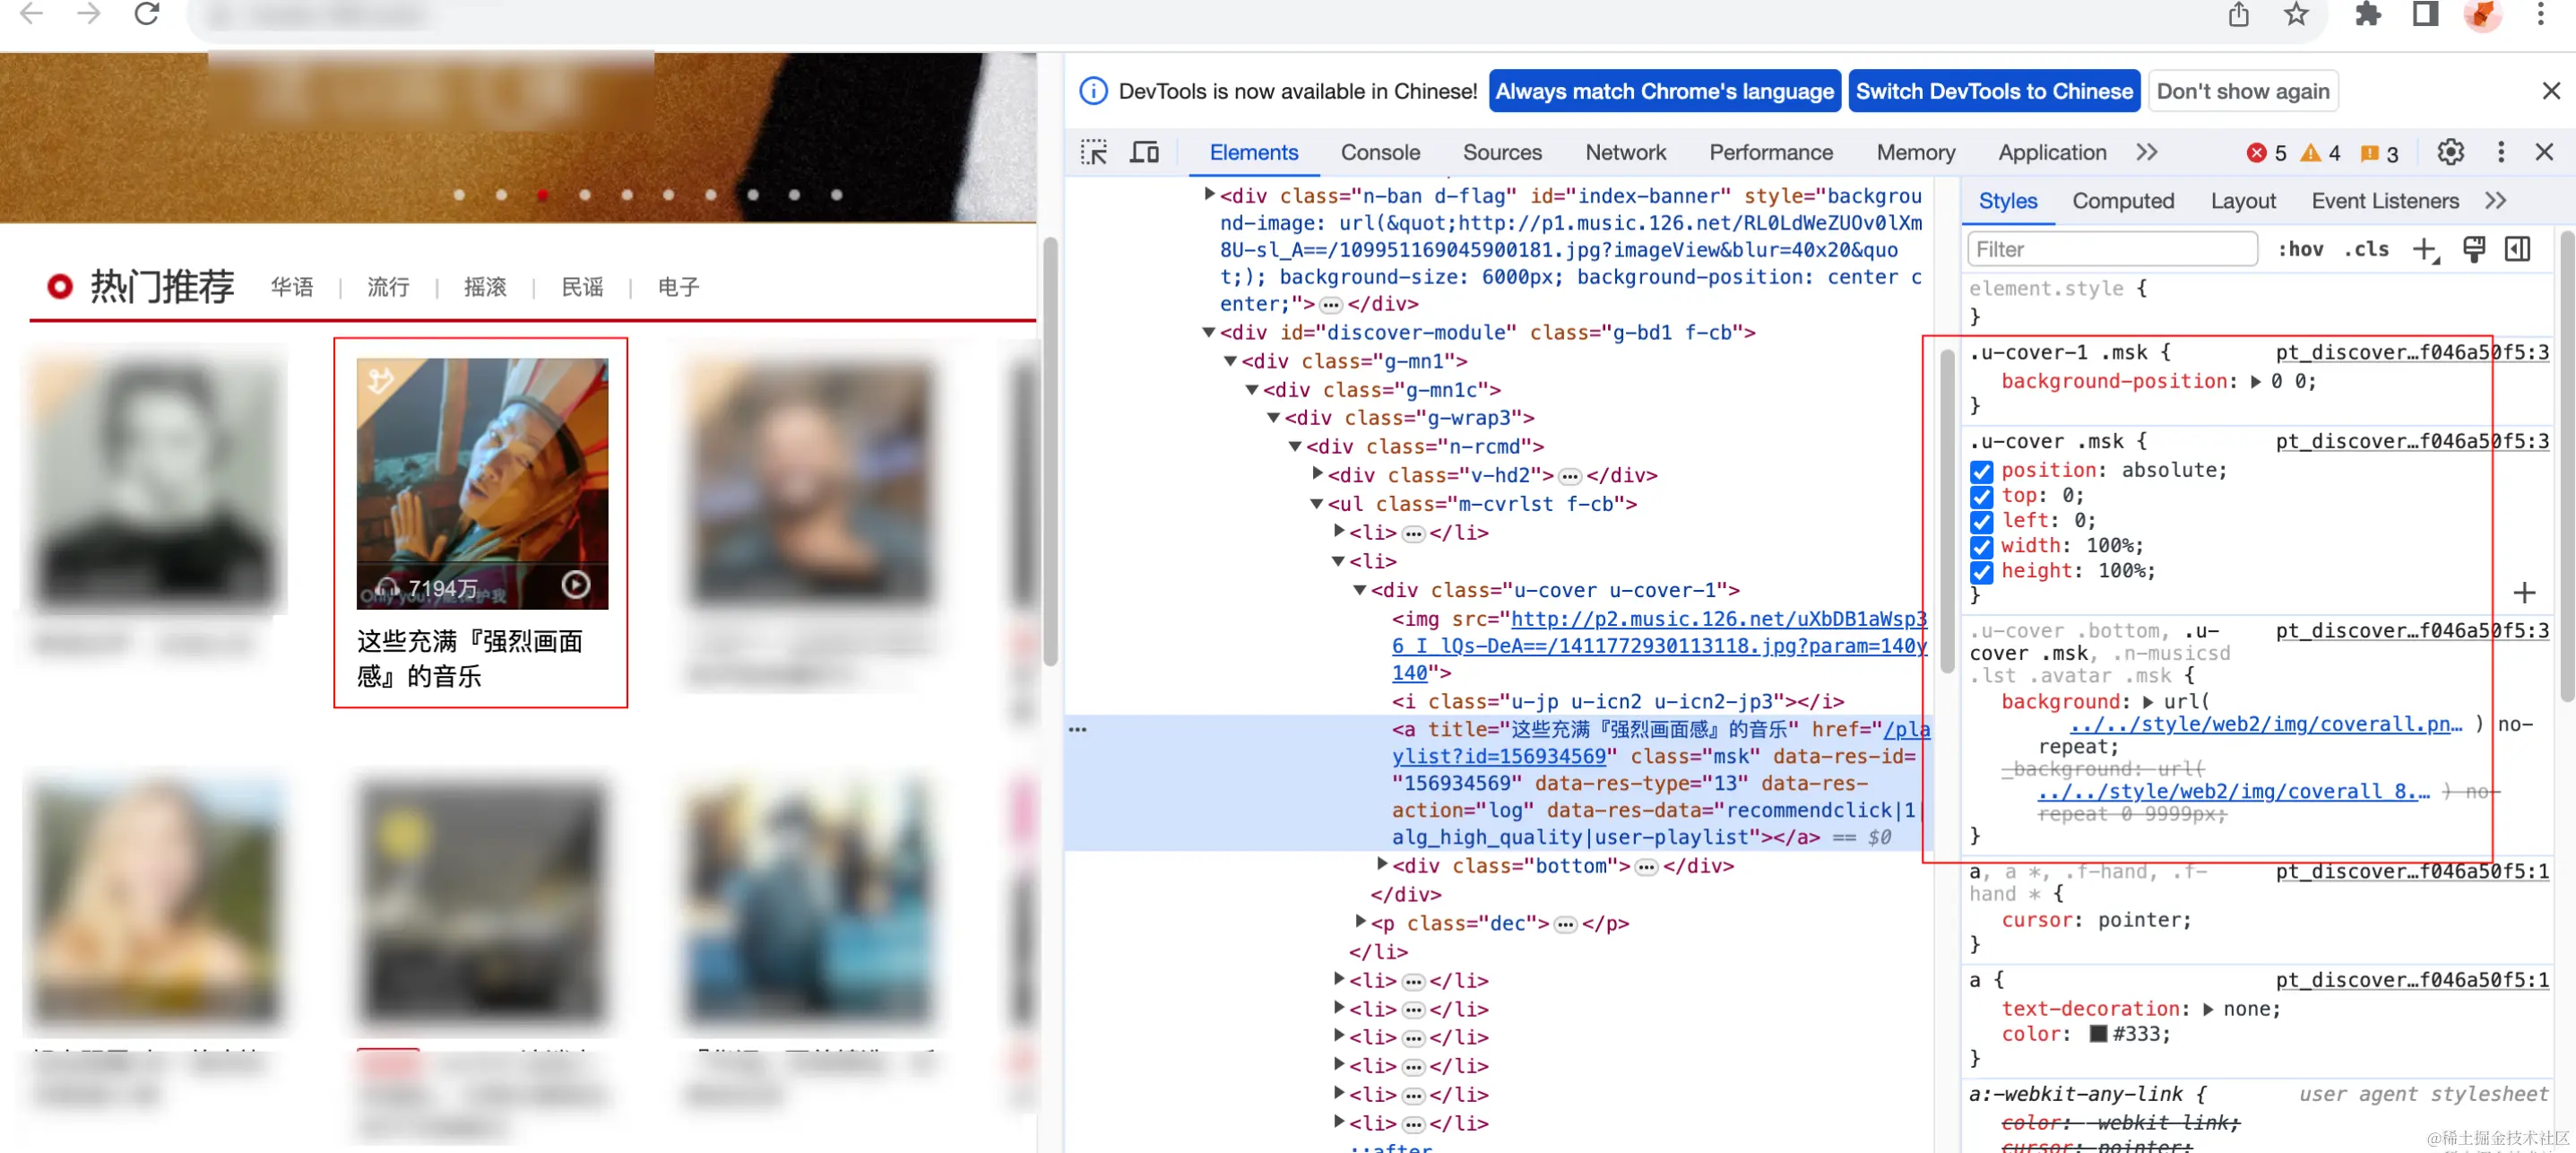Open the Computed styles tab
This screenshot has height=1153, width=2576.
click(x=2122, y=202)
